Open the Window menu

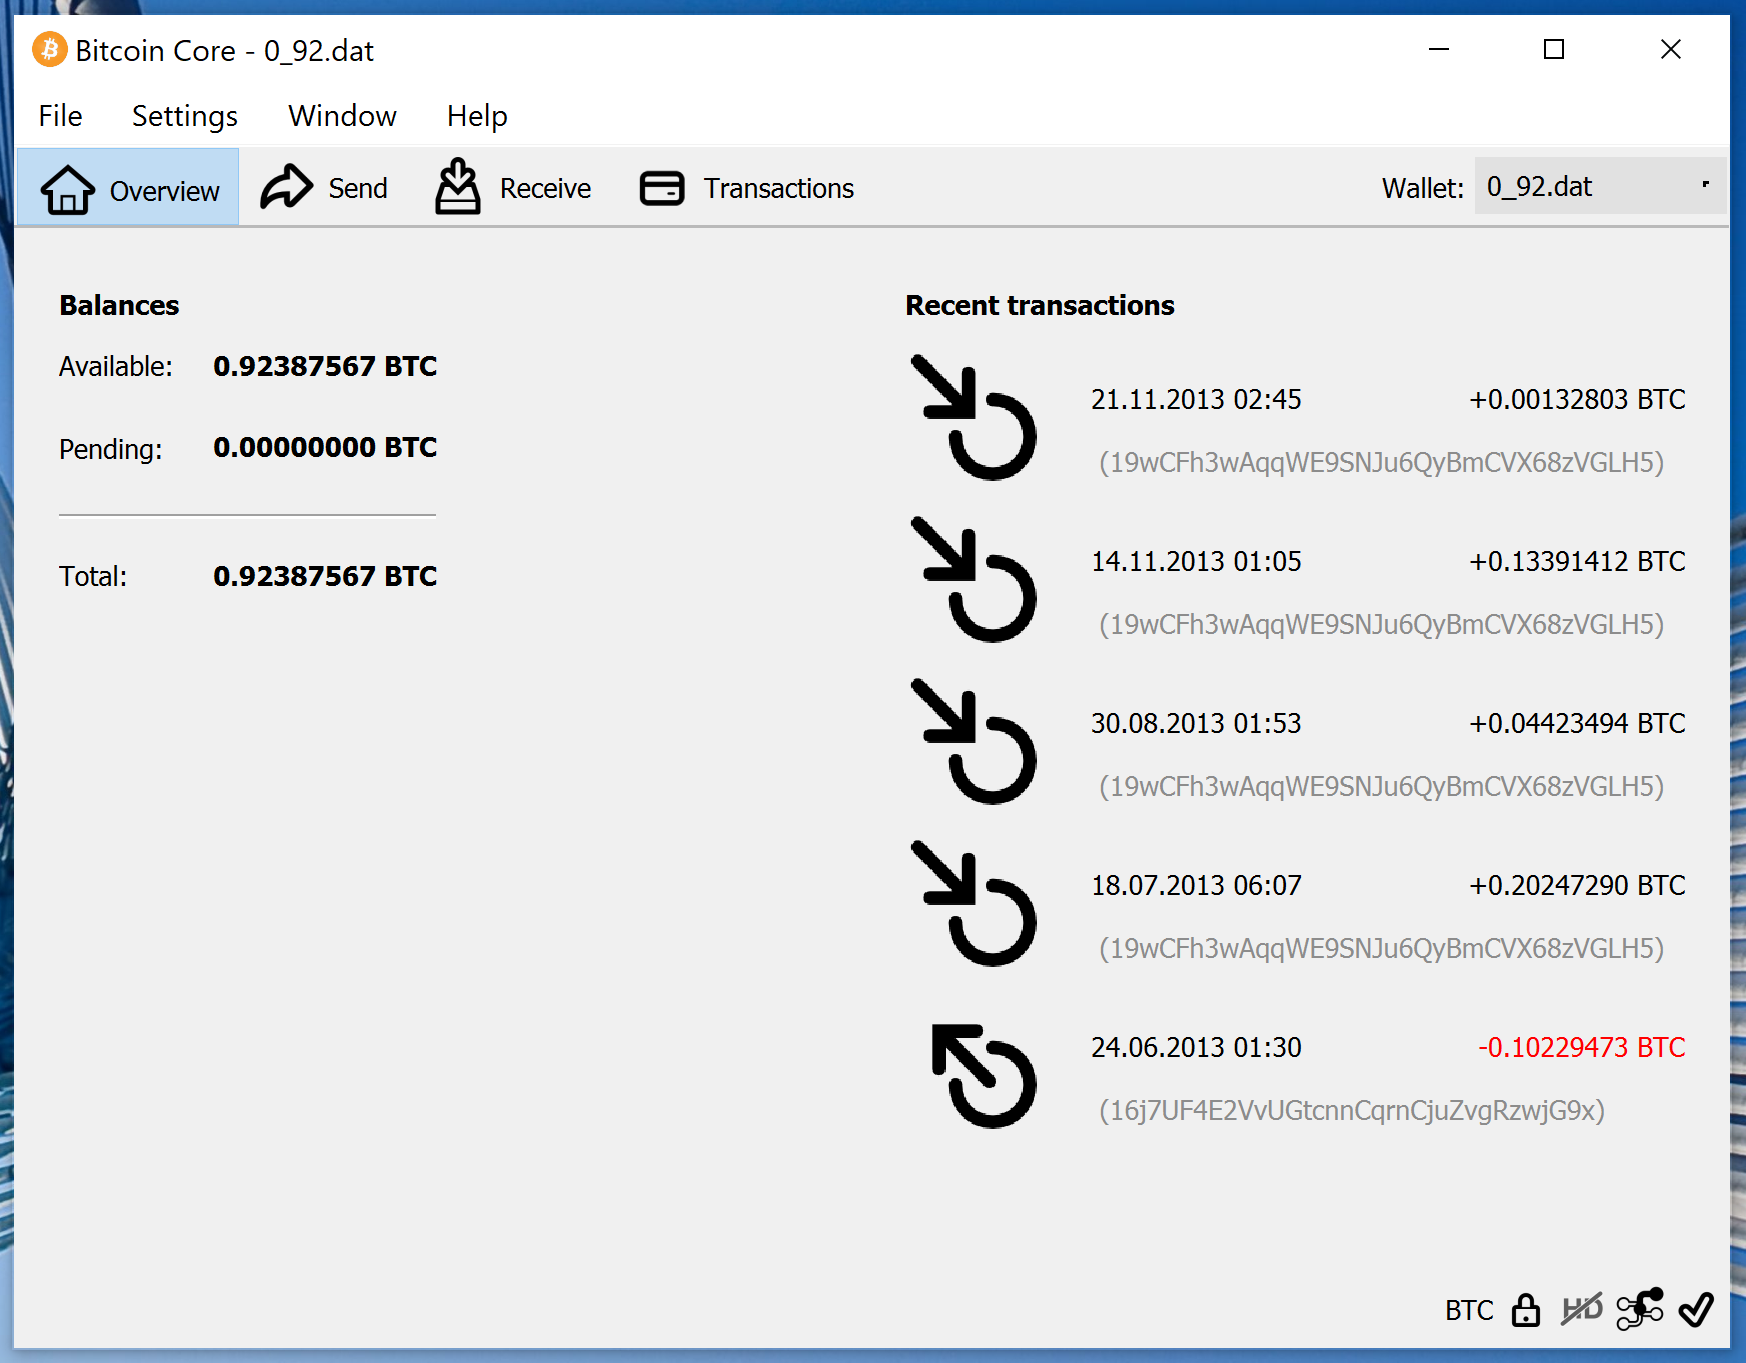click(x=342, y=116)
